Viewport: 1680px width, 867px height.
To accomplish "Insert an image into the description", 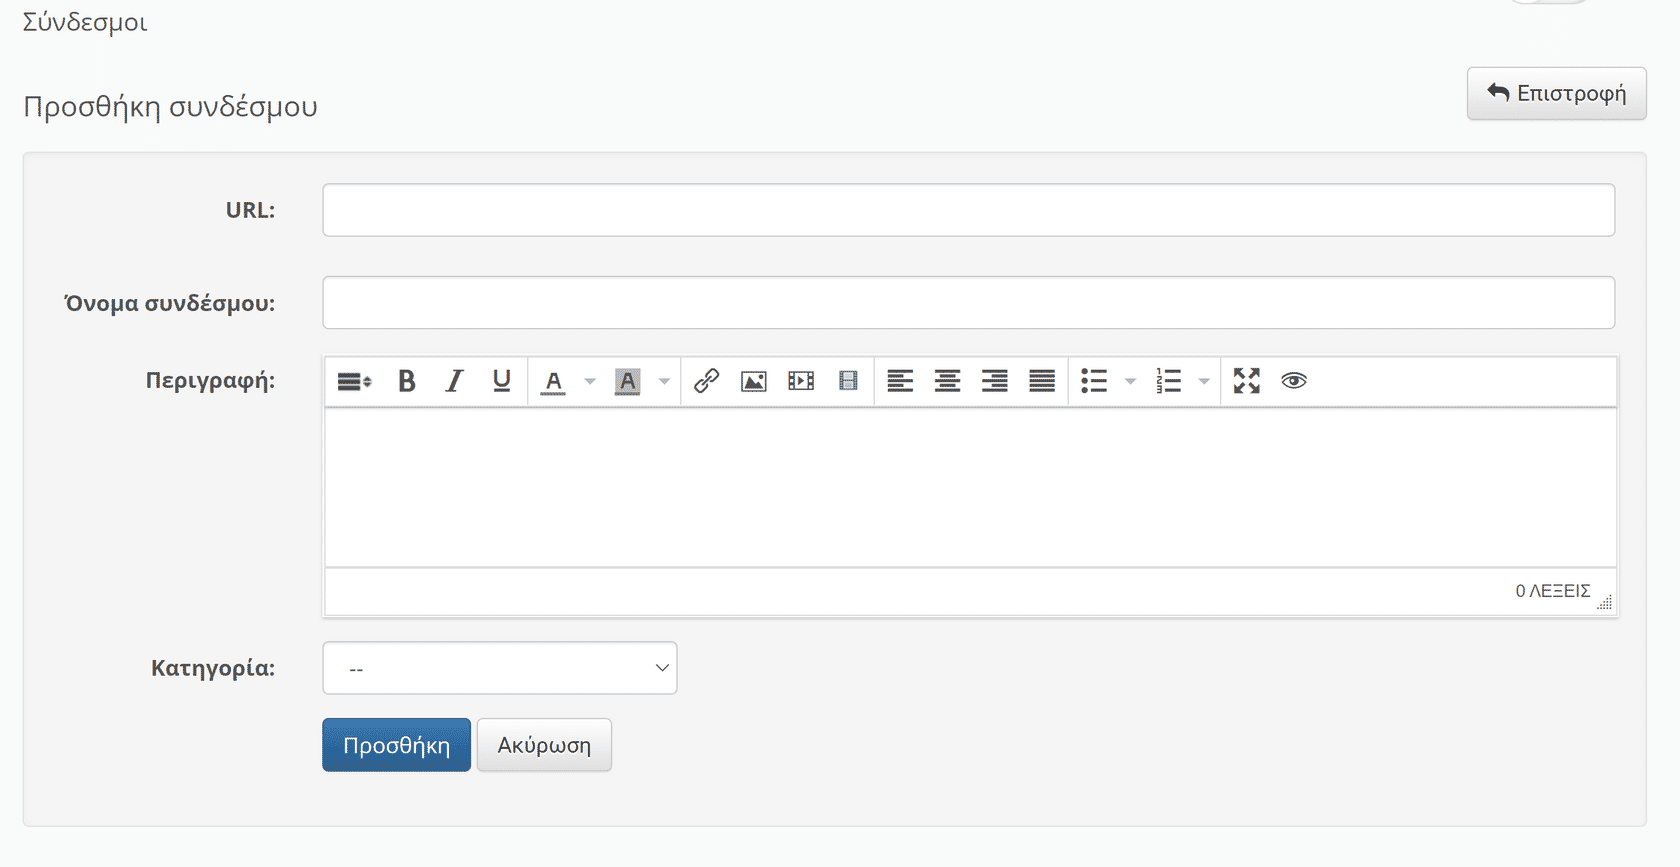I will [753, 381].
